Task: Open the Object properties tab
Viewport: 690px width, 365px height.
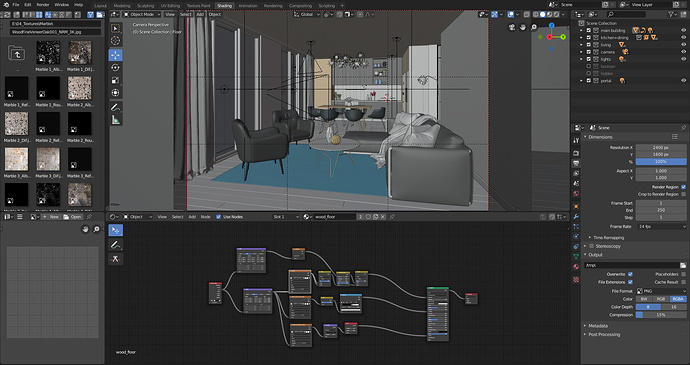Action: click(x=576, y=206)
